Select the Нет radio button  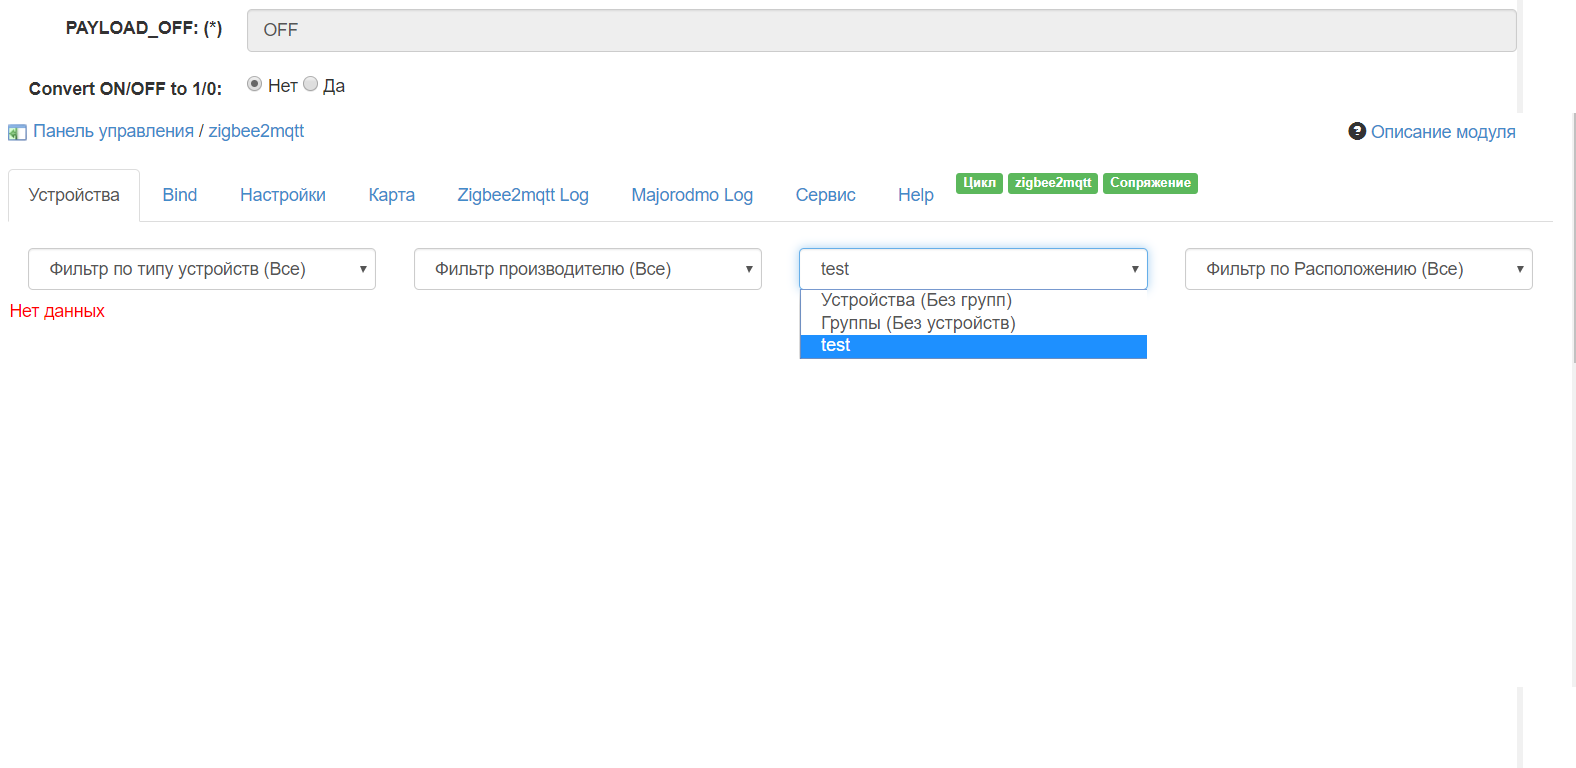pos(255,84)
